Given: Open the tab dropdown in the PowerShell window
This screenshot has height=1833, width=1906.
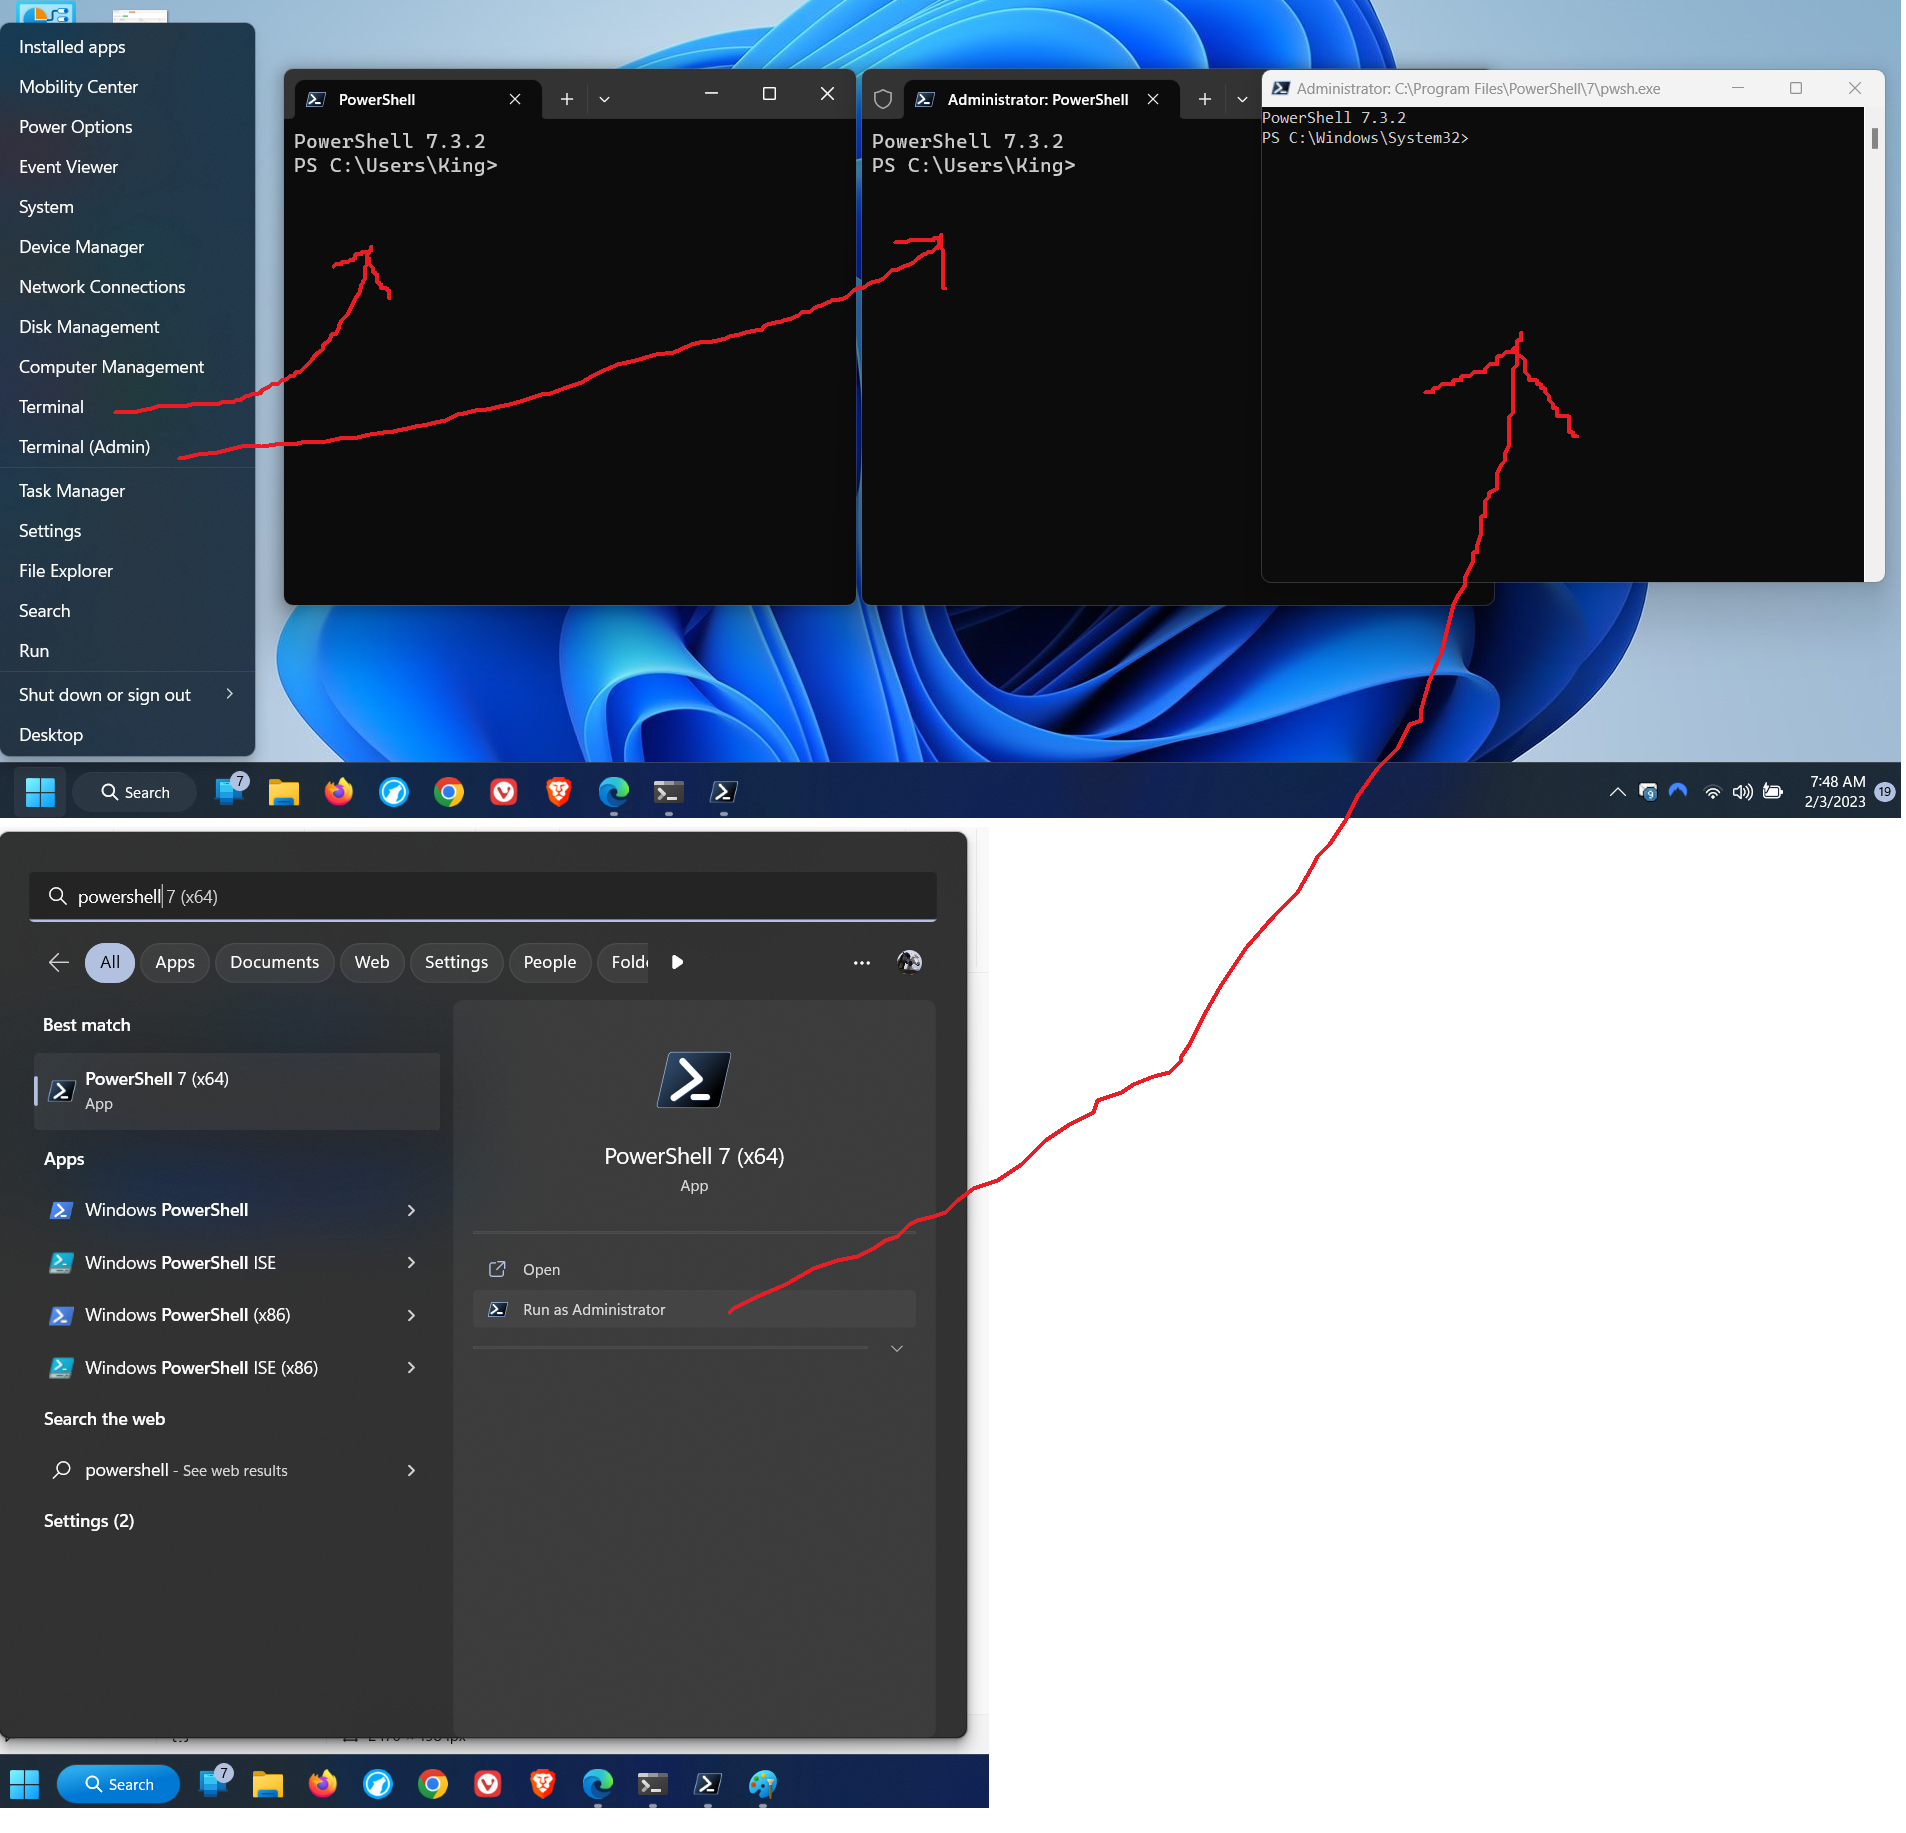Looking at the screenshot, I should point(604,99).
